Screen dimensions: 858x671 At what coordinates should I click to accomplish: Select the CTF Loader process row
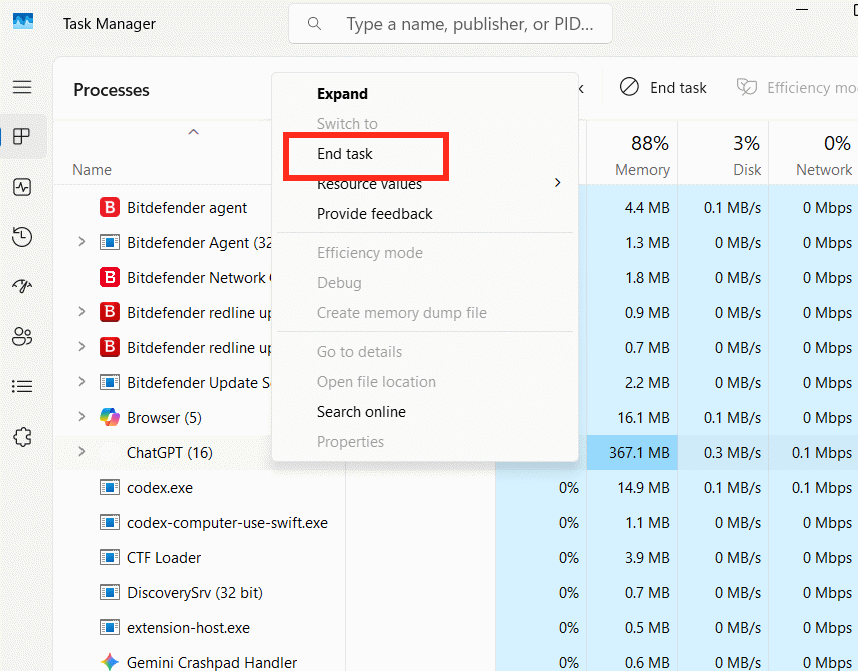pyautogui.click(x=456, y=558)
